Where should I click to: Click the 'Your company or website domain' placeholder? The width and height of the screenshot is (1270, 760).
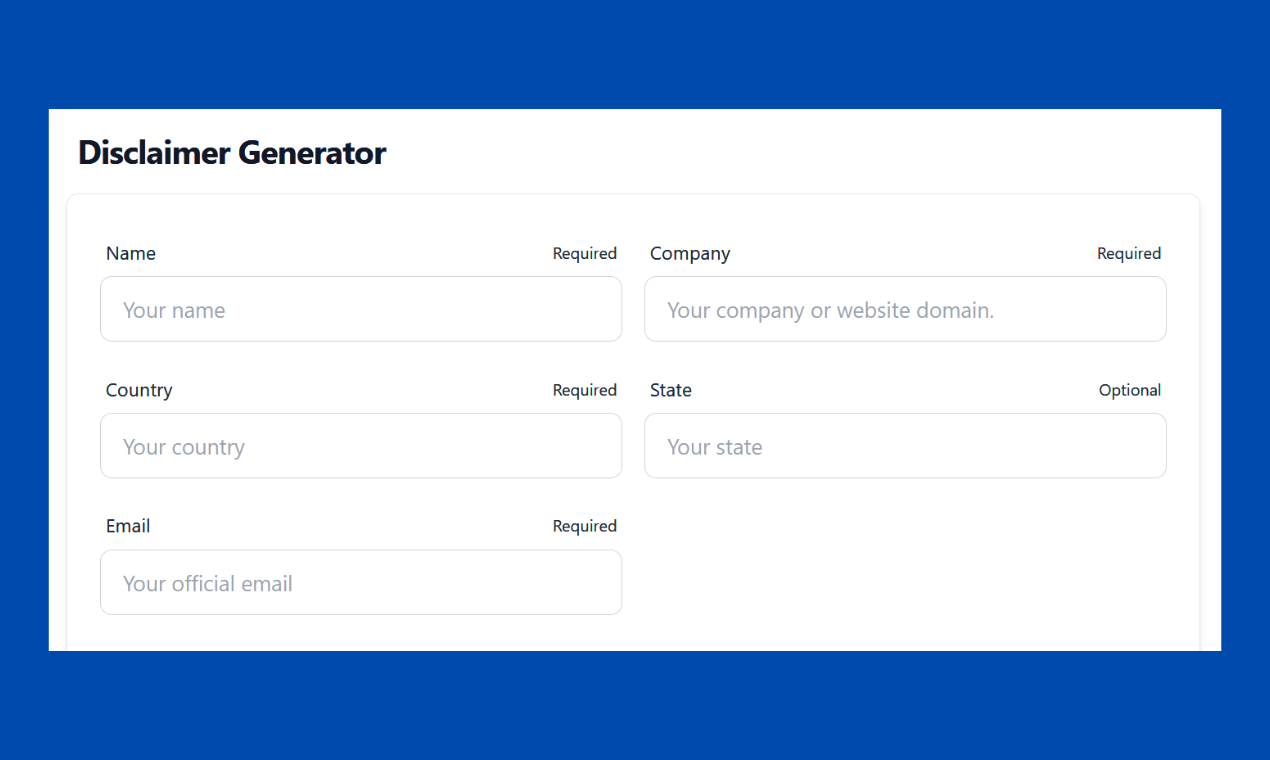point(830,311)
